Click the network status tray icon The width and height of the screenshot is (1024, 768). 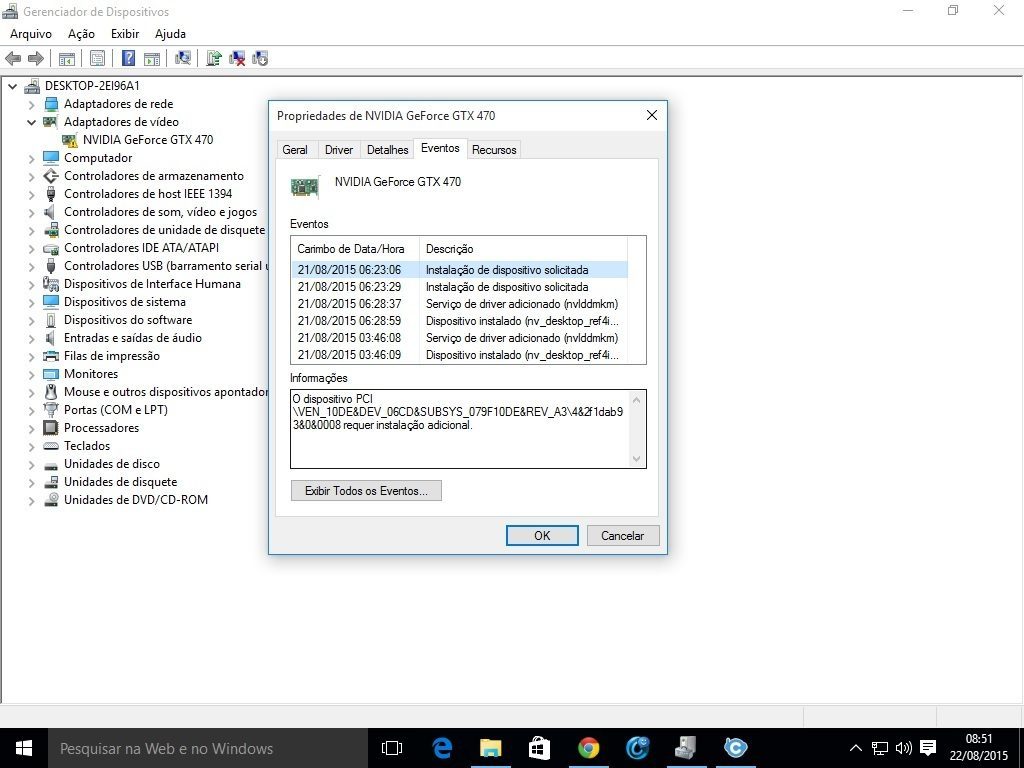(880, 748)
